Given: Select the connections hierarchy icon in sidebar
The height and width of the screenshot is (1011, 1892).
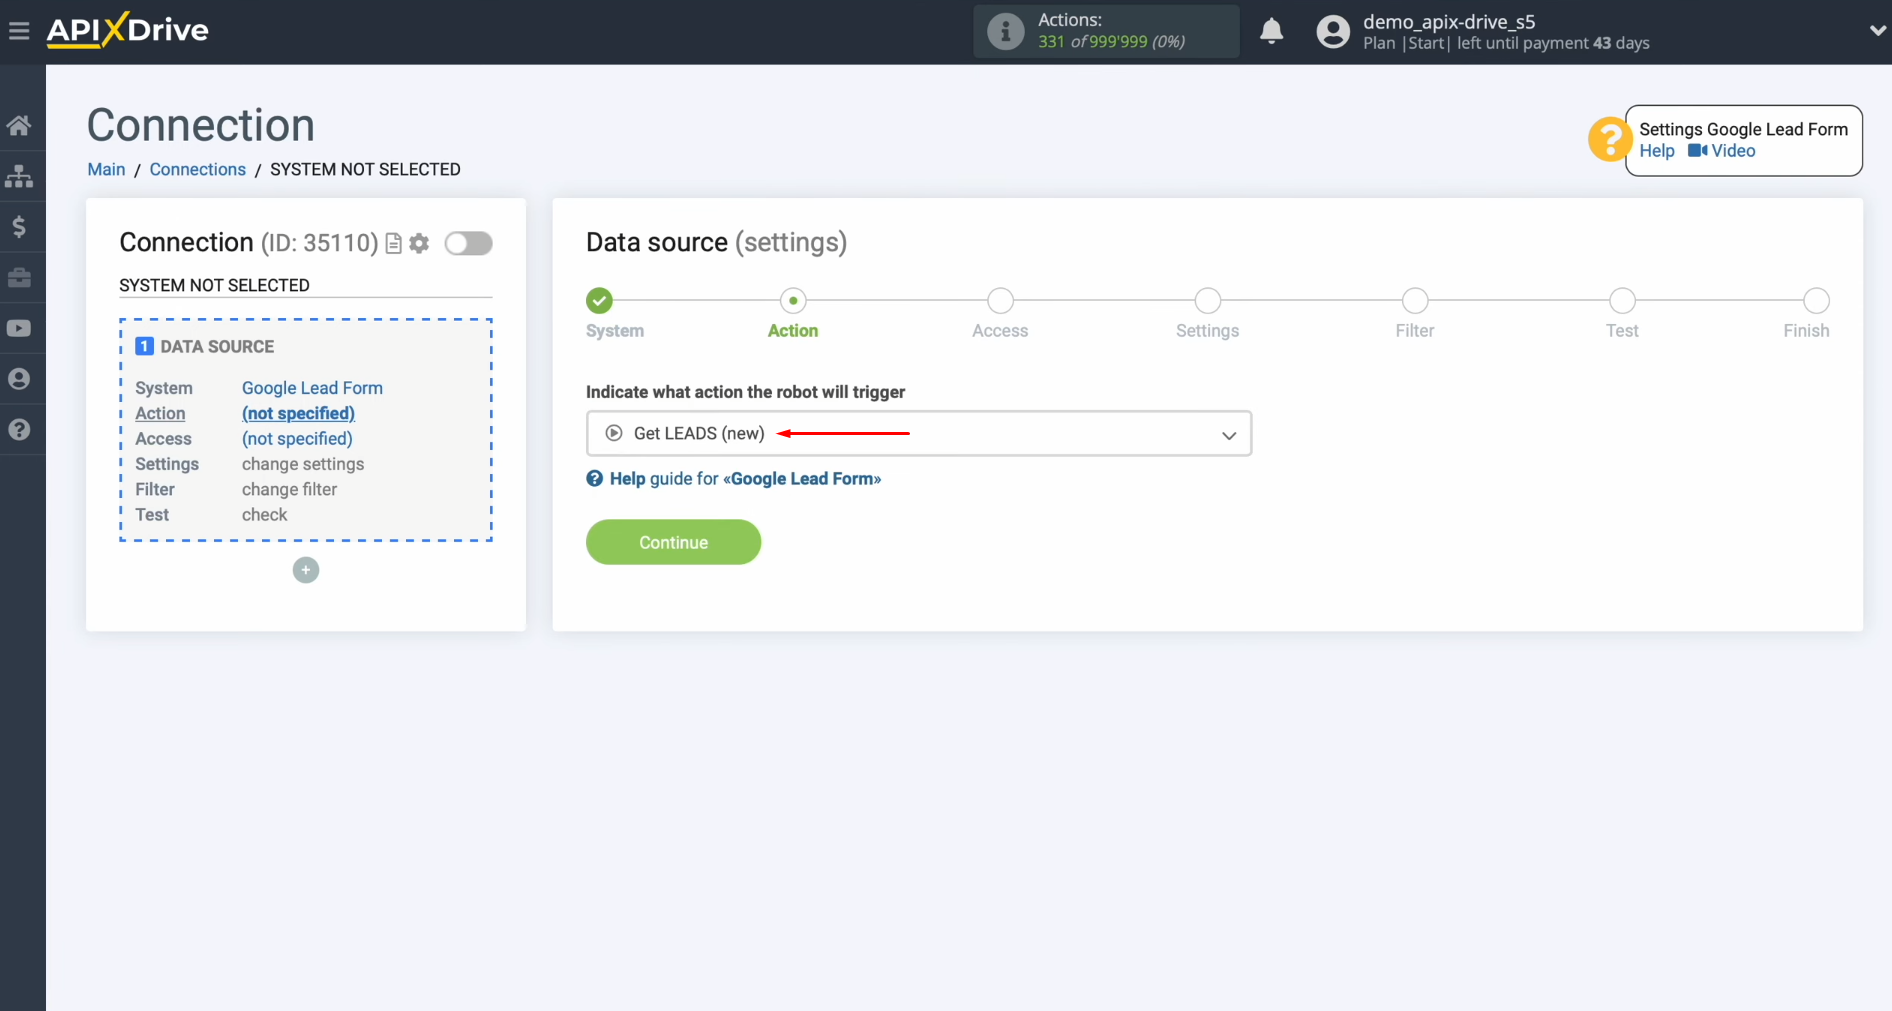Looking at the screenshot, I should point(20,176).
